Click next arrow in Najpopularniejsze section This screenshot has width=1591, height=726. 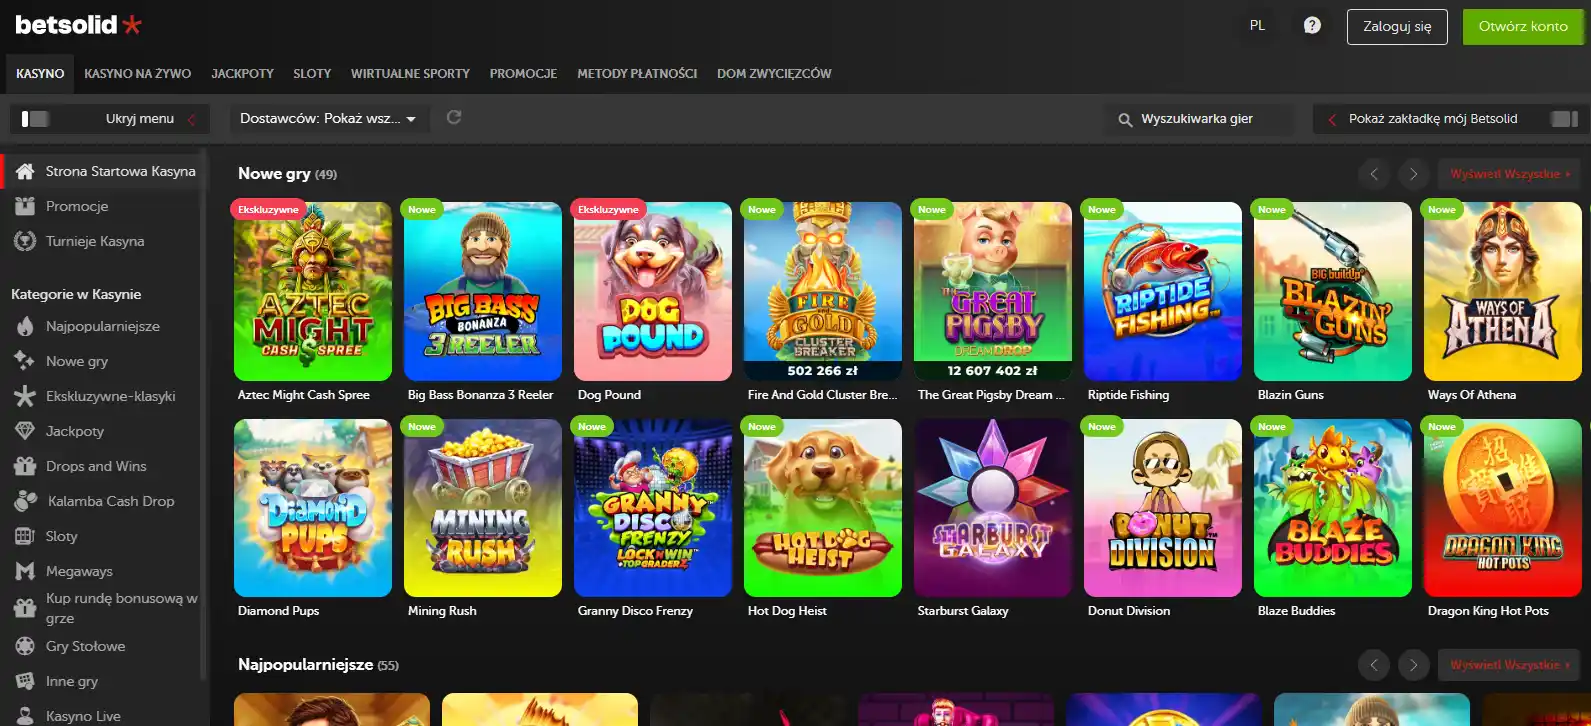tap(1413, 665)
